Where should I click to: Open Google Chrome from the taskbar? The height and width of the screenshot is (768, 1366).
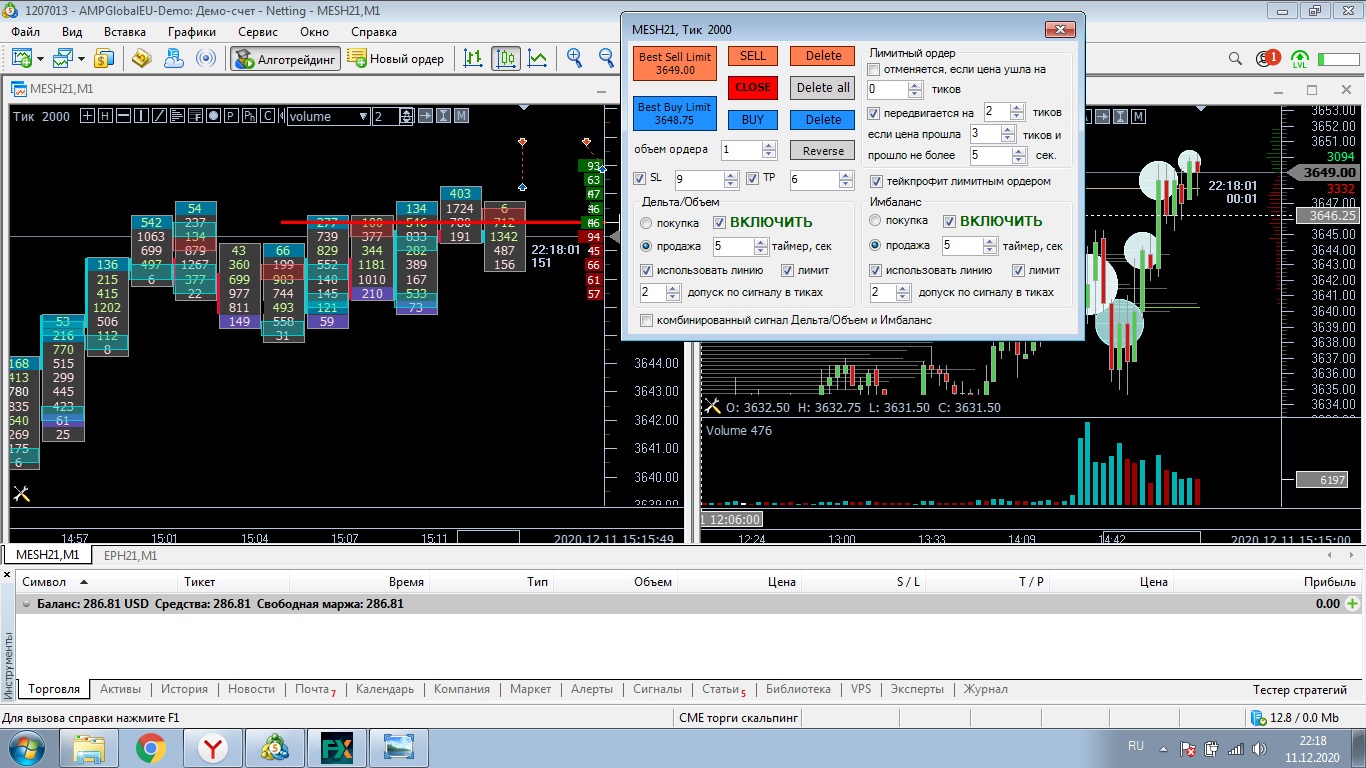point(151,748)
